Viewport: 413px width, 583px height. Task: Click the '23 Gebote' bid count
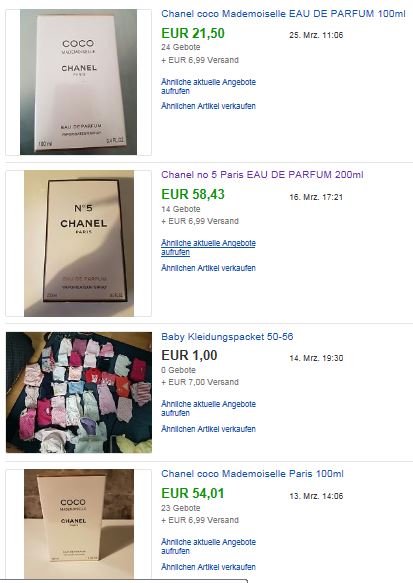tap(181, 508)
